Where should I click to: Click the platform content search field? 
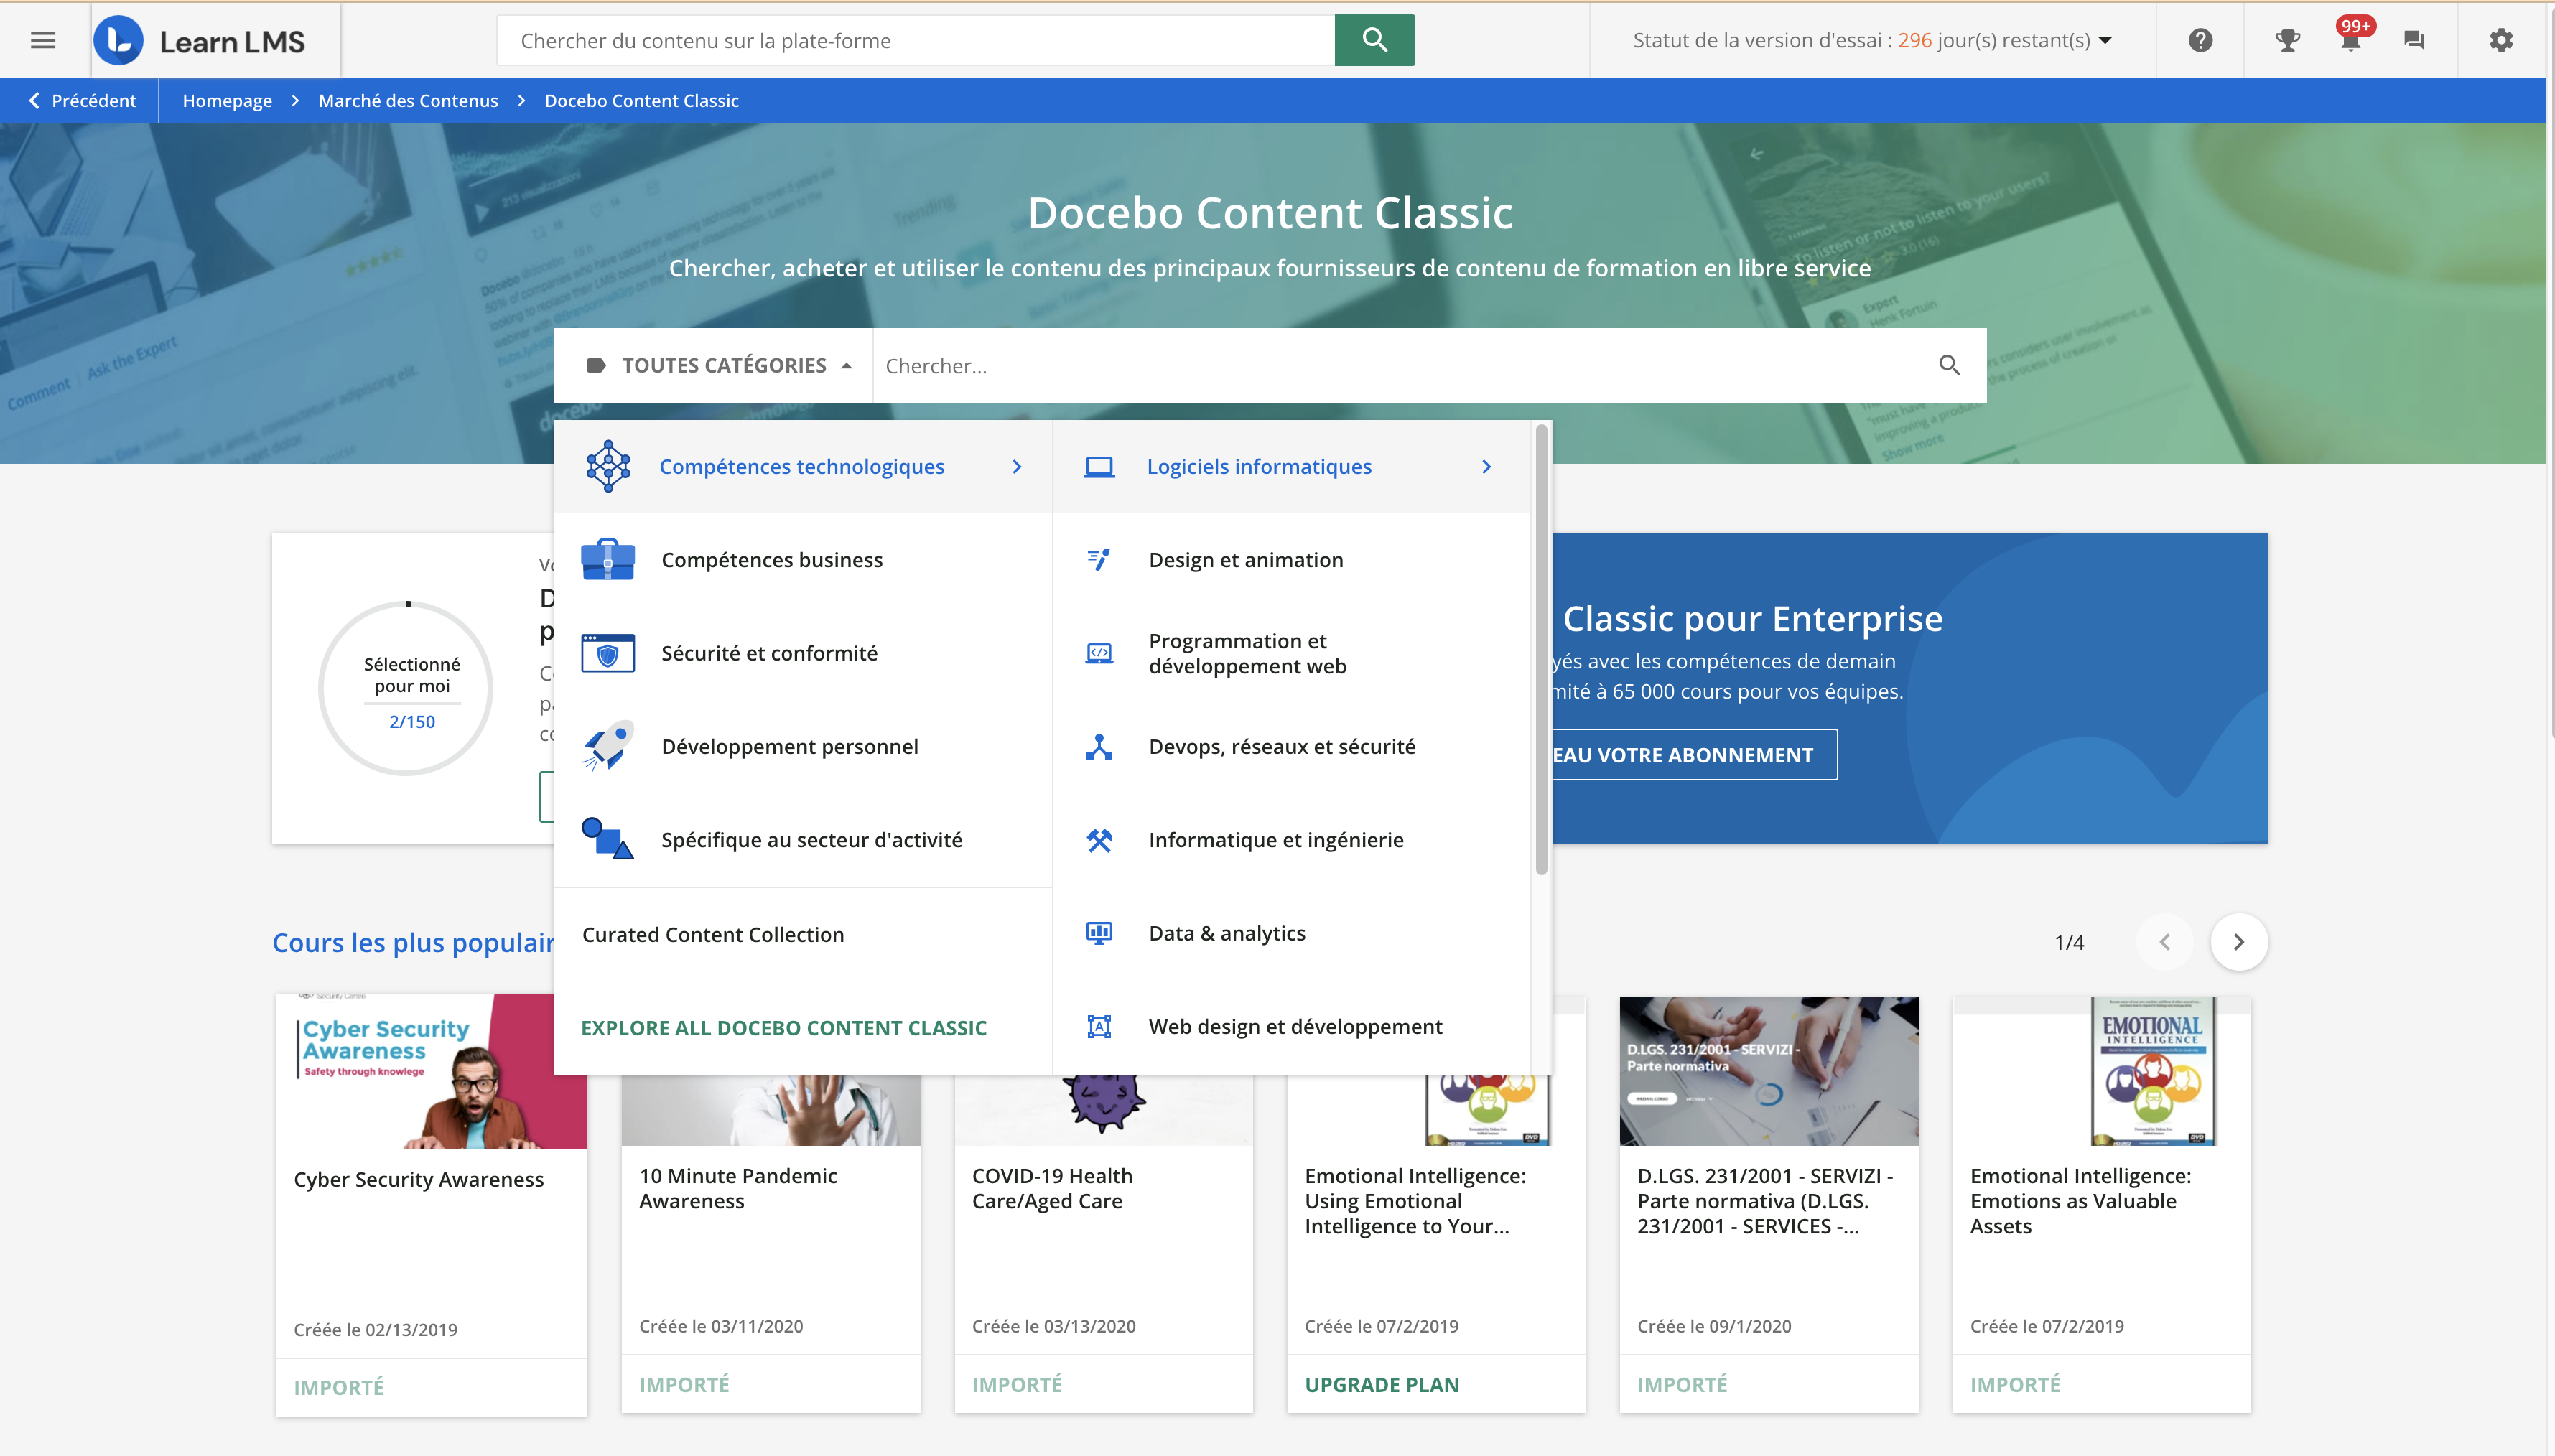coord(915,40)
